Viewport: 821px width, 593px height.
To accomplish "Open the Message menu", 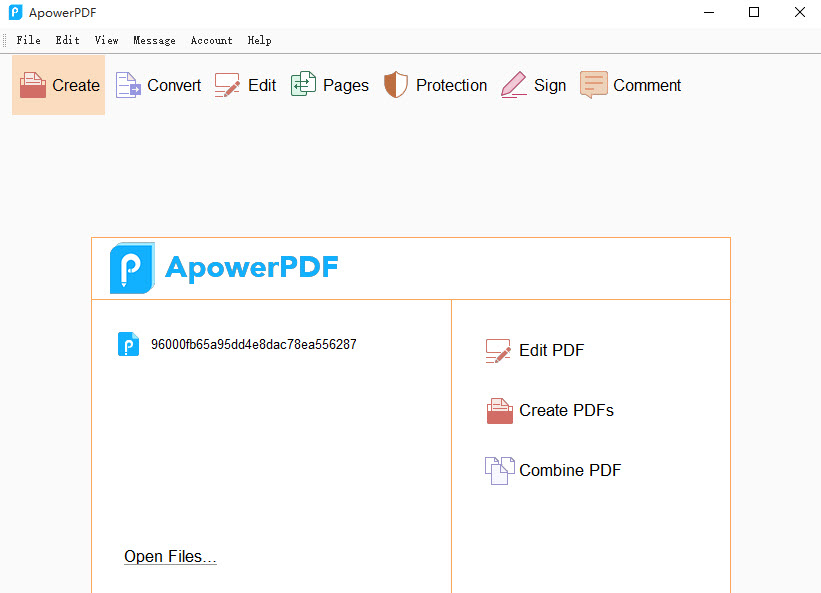I will tap(154, 40).
